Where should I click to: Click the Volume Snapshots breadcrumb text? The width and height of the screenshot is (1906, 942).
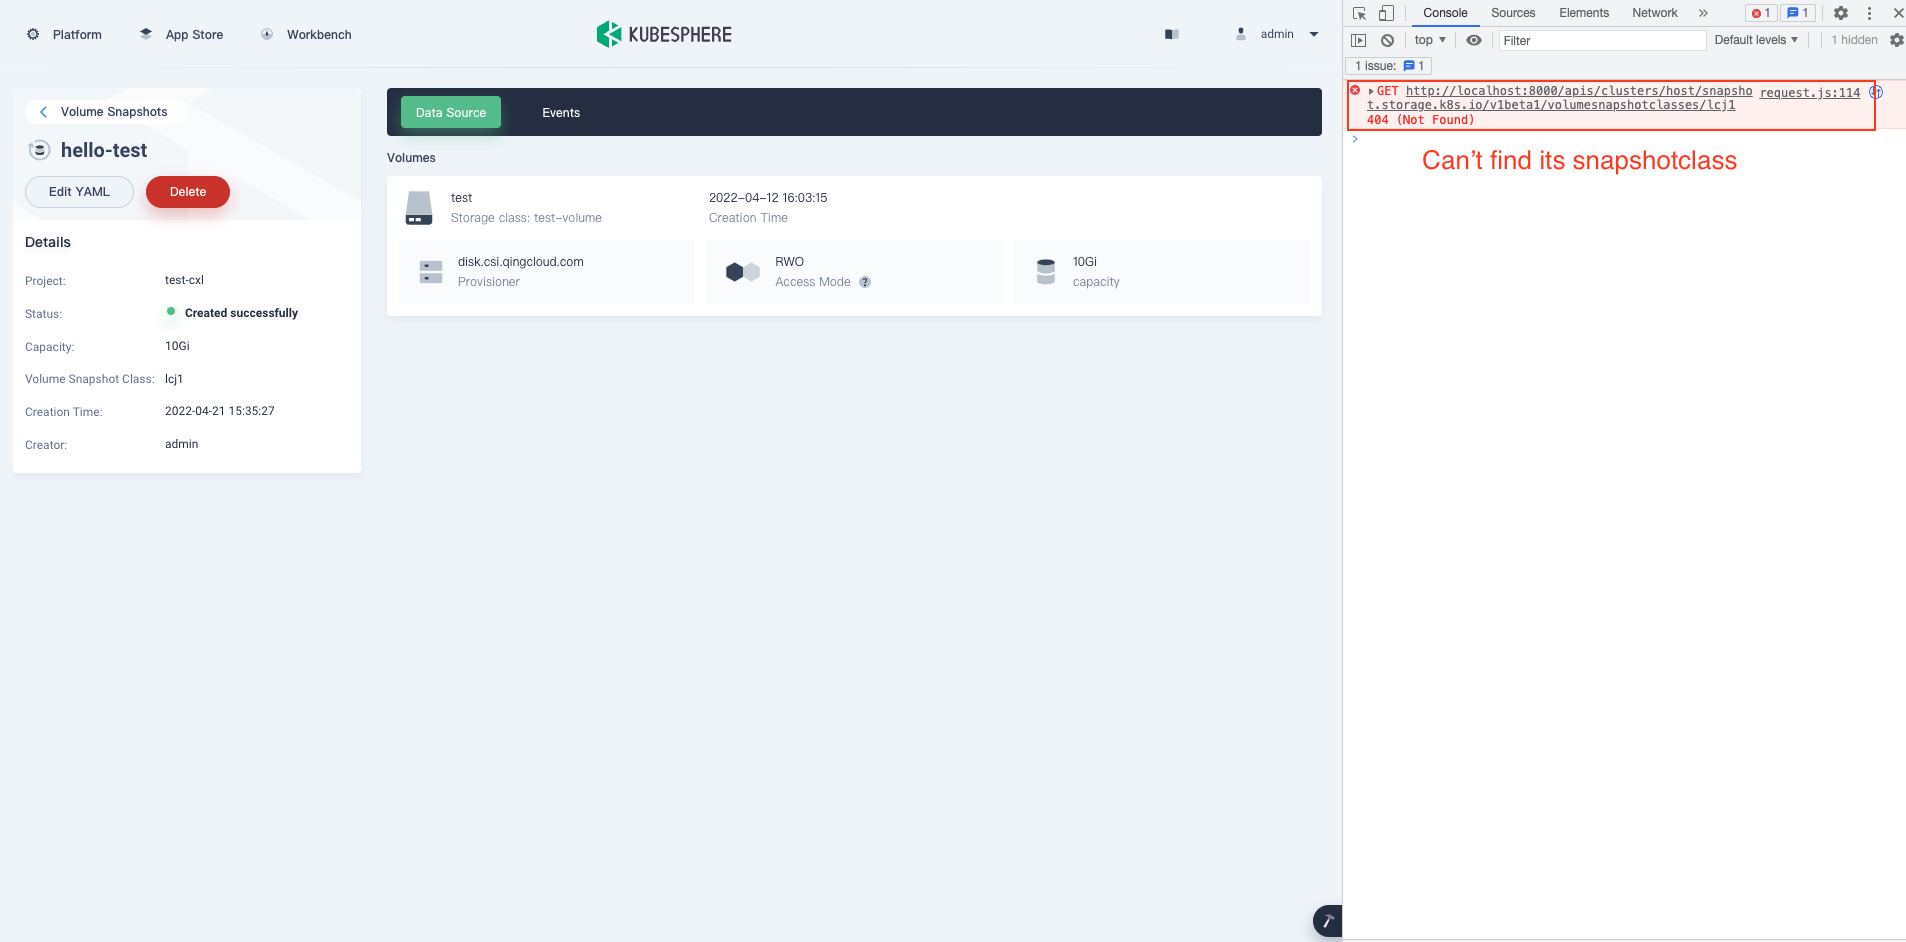pyautogui.click(x=114, y=112)
